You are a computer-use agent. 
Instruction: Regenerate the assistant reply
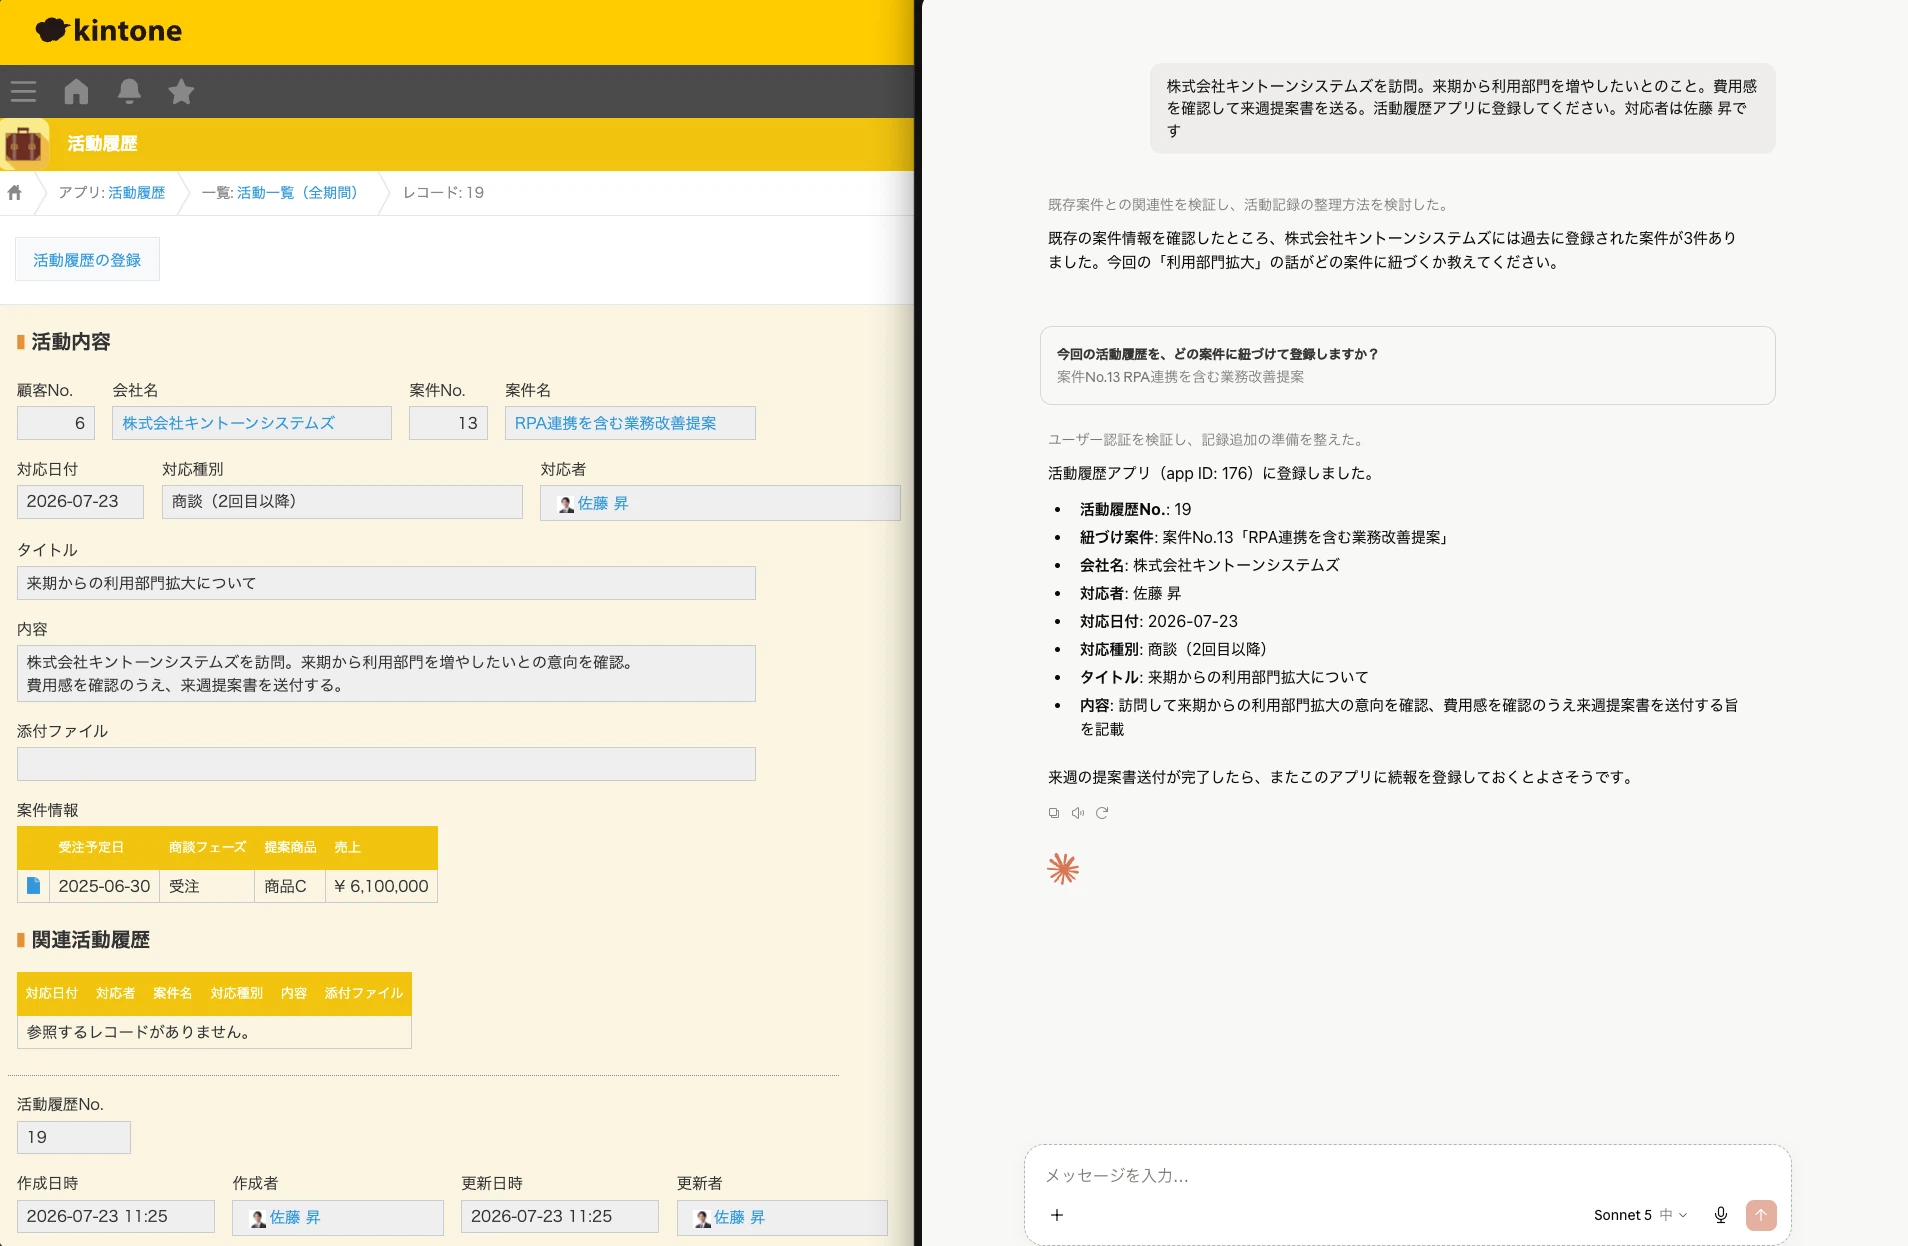pyautogui.click(x=1102, y=813)
